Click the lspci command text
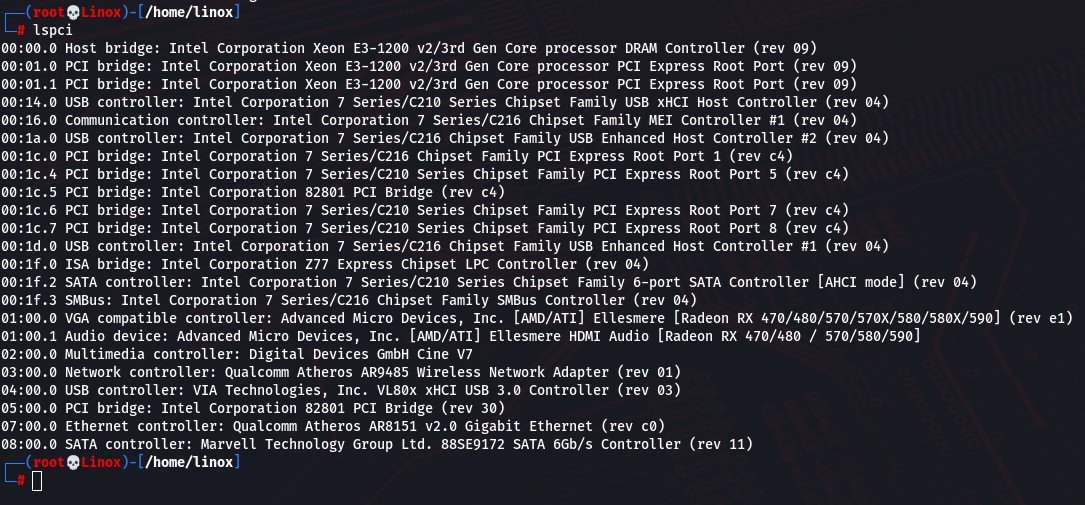 (x=53, y=30)
